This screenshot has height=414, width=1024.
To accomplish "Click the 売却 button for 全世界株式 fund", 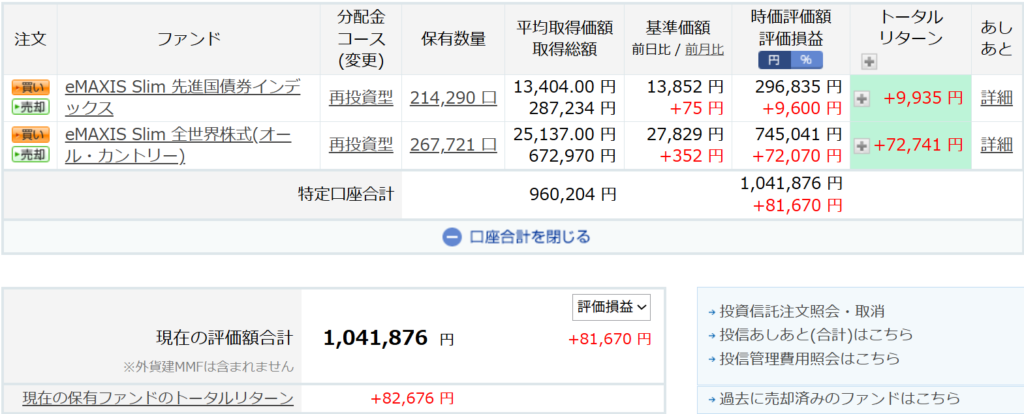I will coord(31,154).
